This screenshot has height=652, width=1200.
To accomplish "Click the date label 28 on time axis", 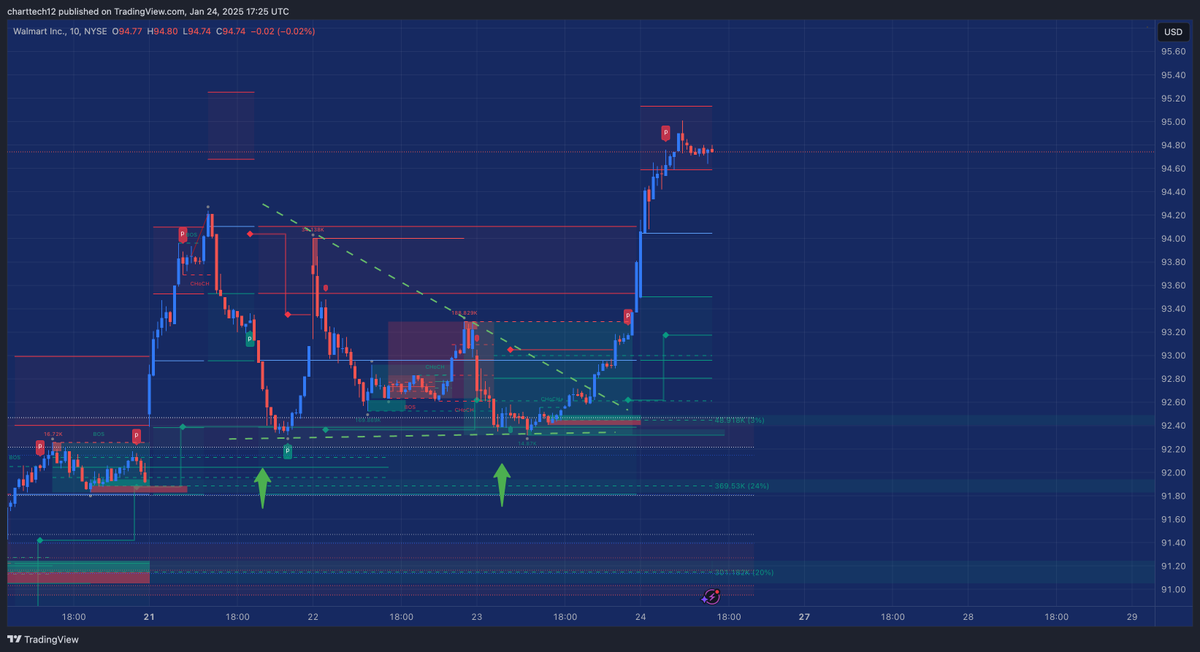I will (968, 617).
